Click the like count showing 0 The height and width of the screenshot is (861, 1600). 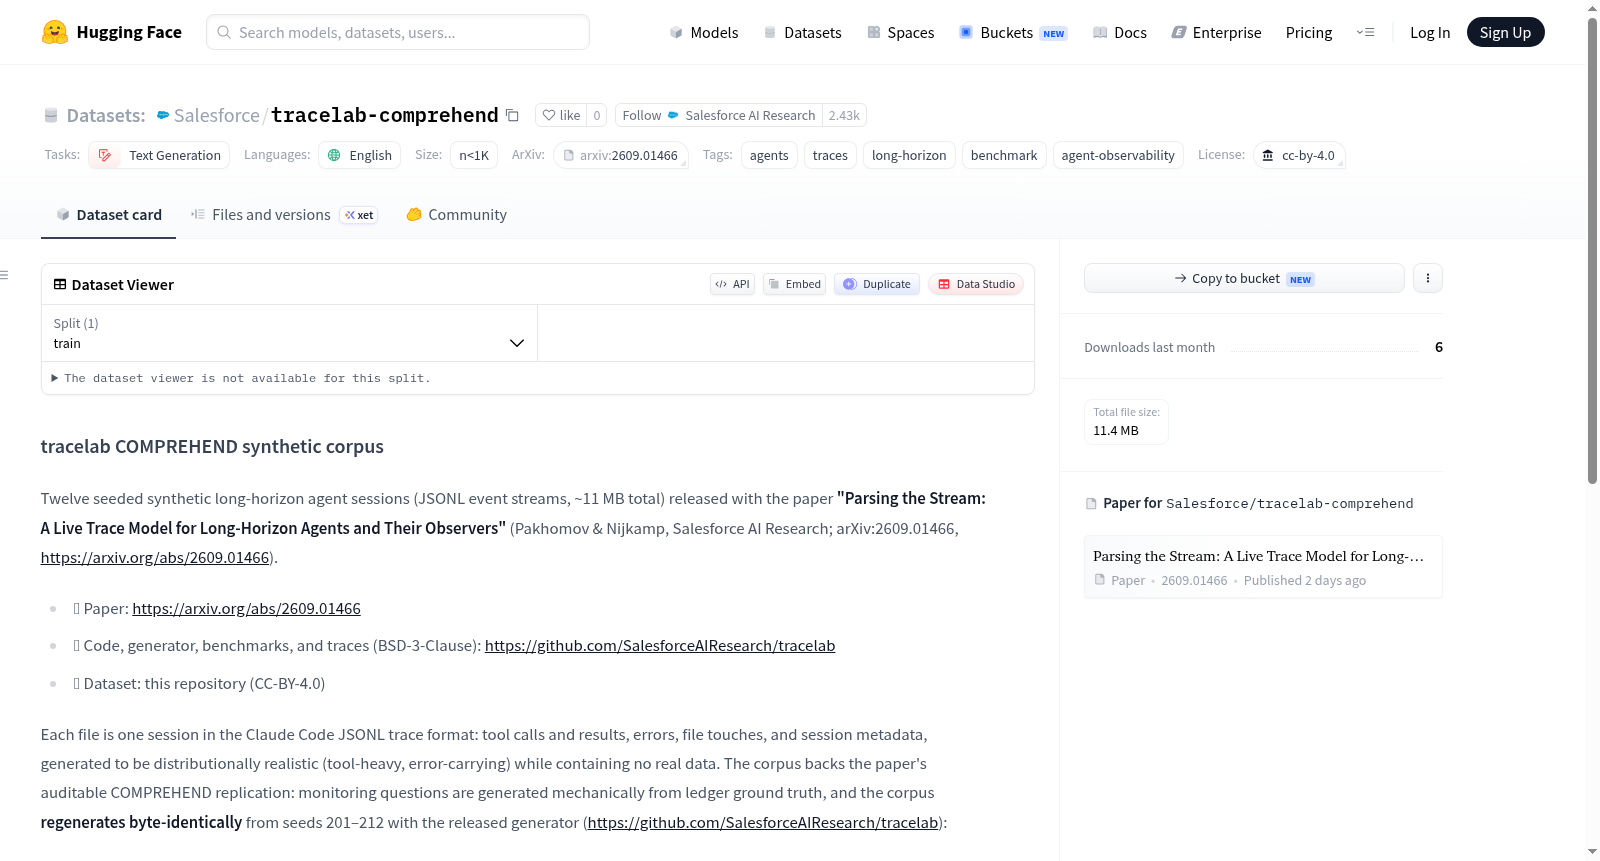tap(597, 115)
